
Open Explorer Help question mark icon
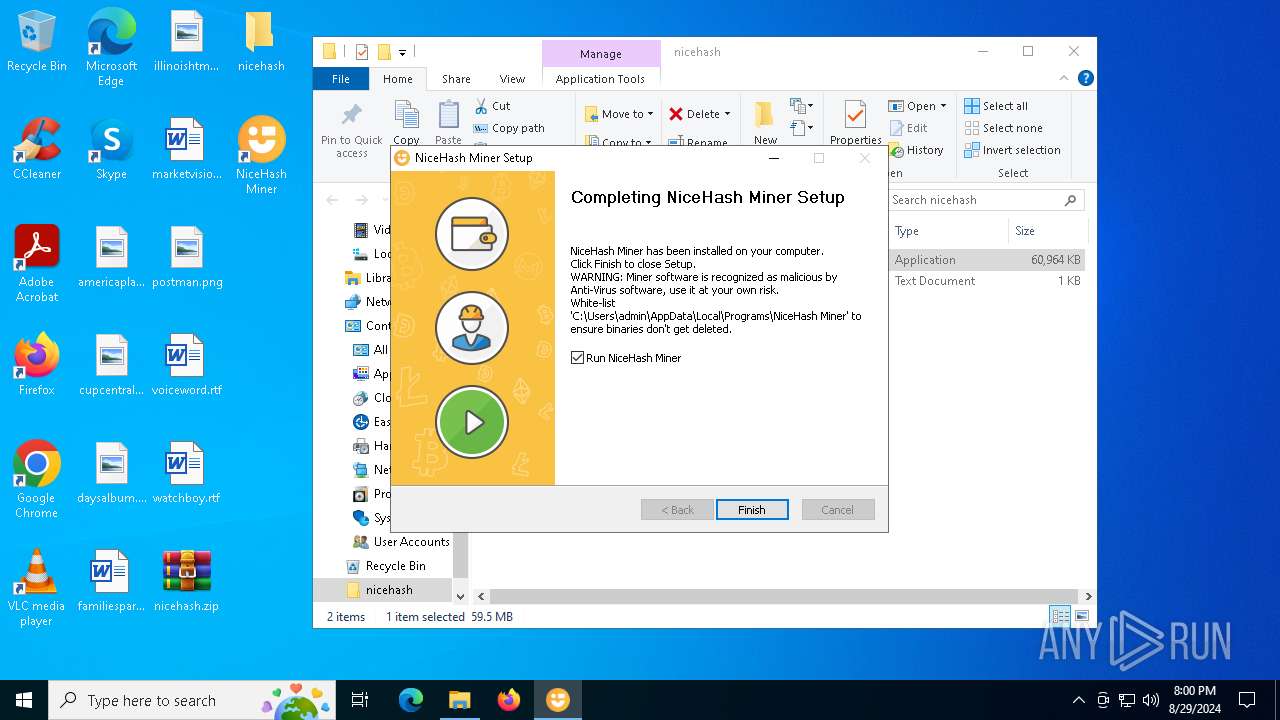1086,78
